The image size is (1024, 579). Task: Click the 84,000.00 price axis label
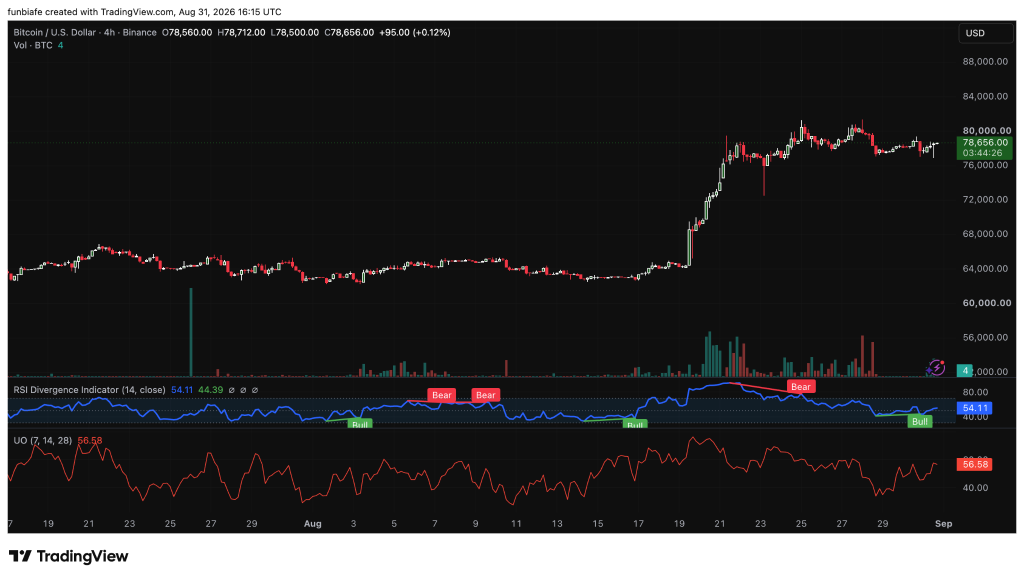985,96
